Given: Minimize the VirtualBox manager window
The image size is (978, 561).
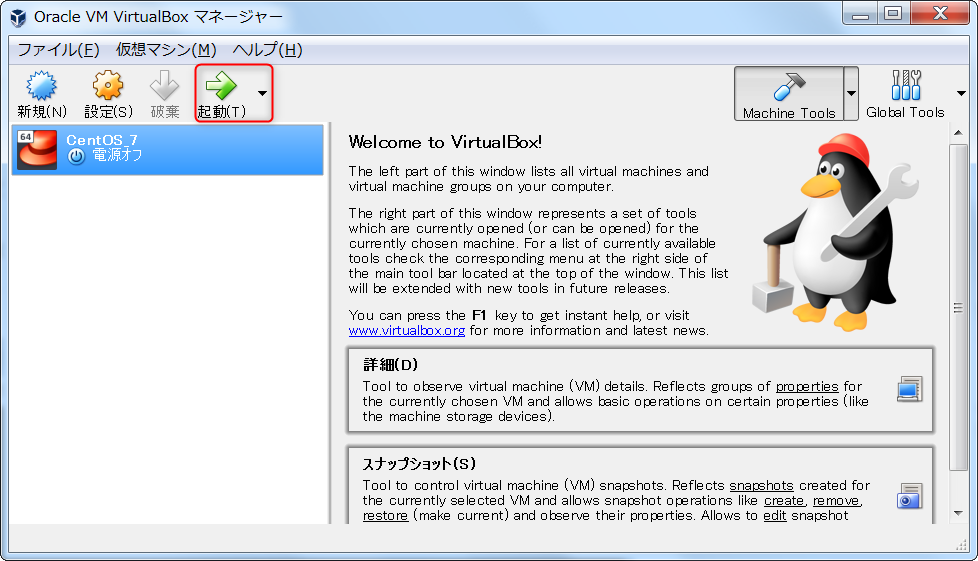Looking at the screenshot, I should (x=861, y=13).
